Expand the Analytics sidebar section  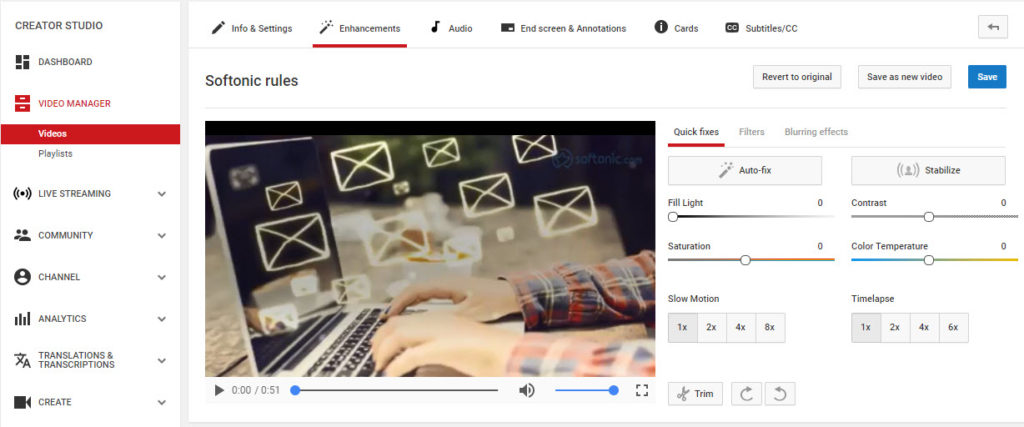[161, 319]
